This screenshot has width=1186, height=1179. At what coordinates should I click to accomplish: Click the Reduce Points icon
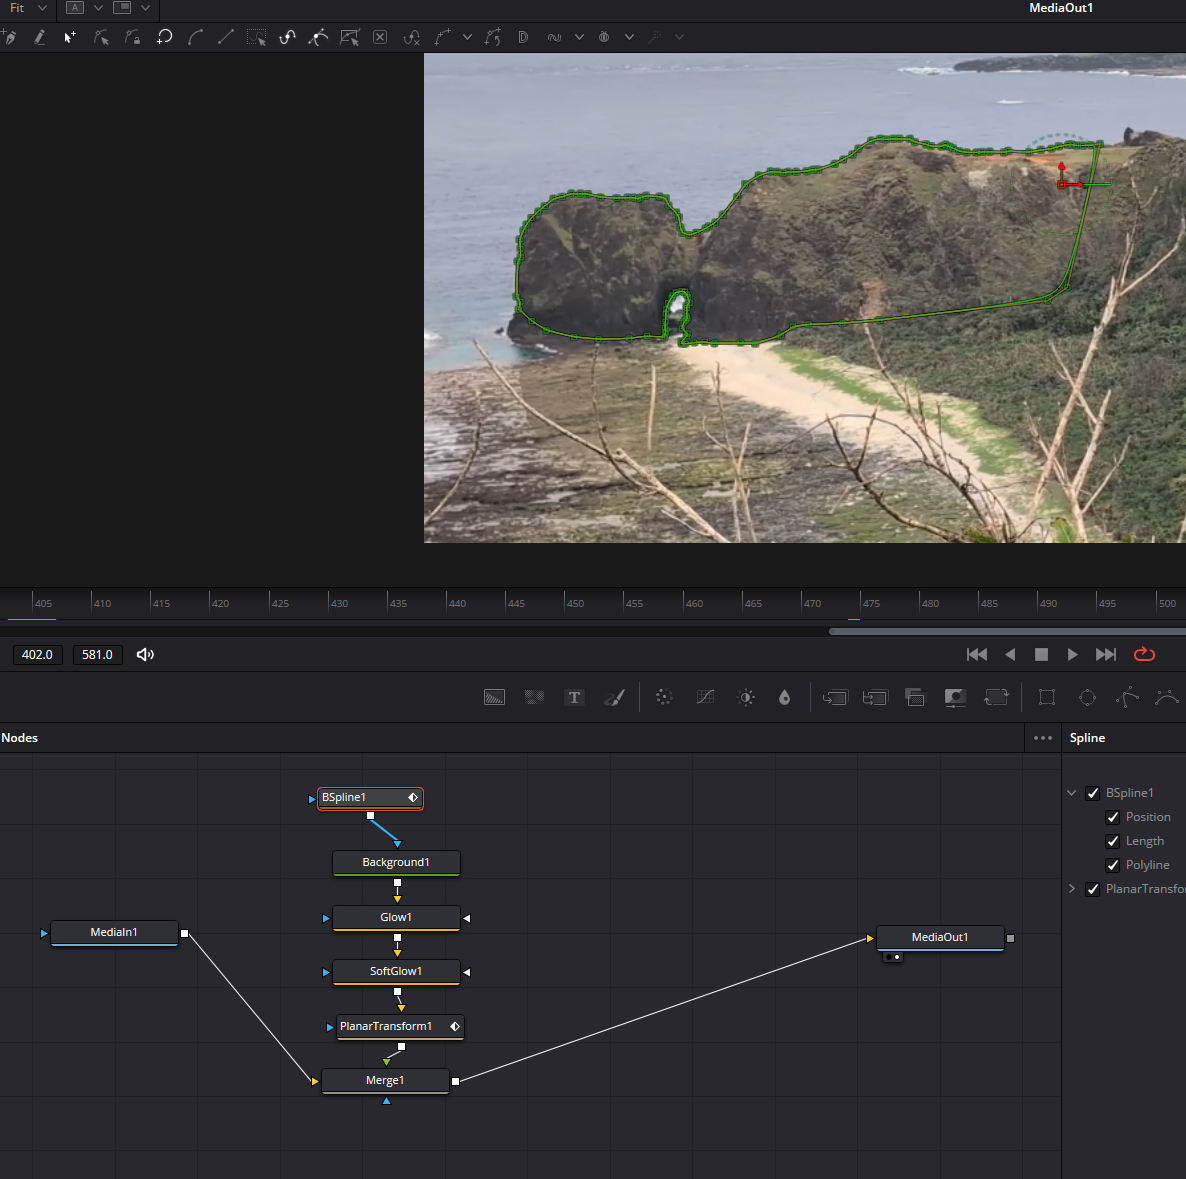pyautogui.click(x=442, y=37)
